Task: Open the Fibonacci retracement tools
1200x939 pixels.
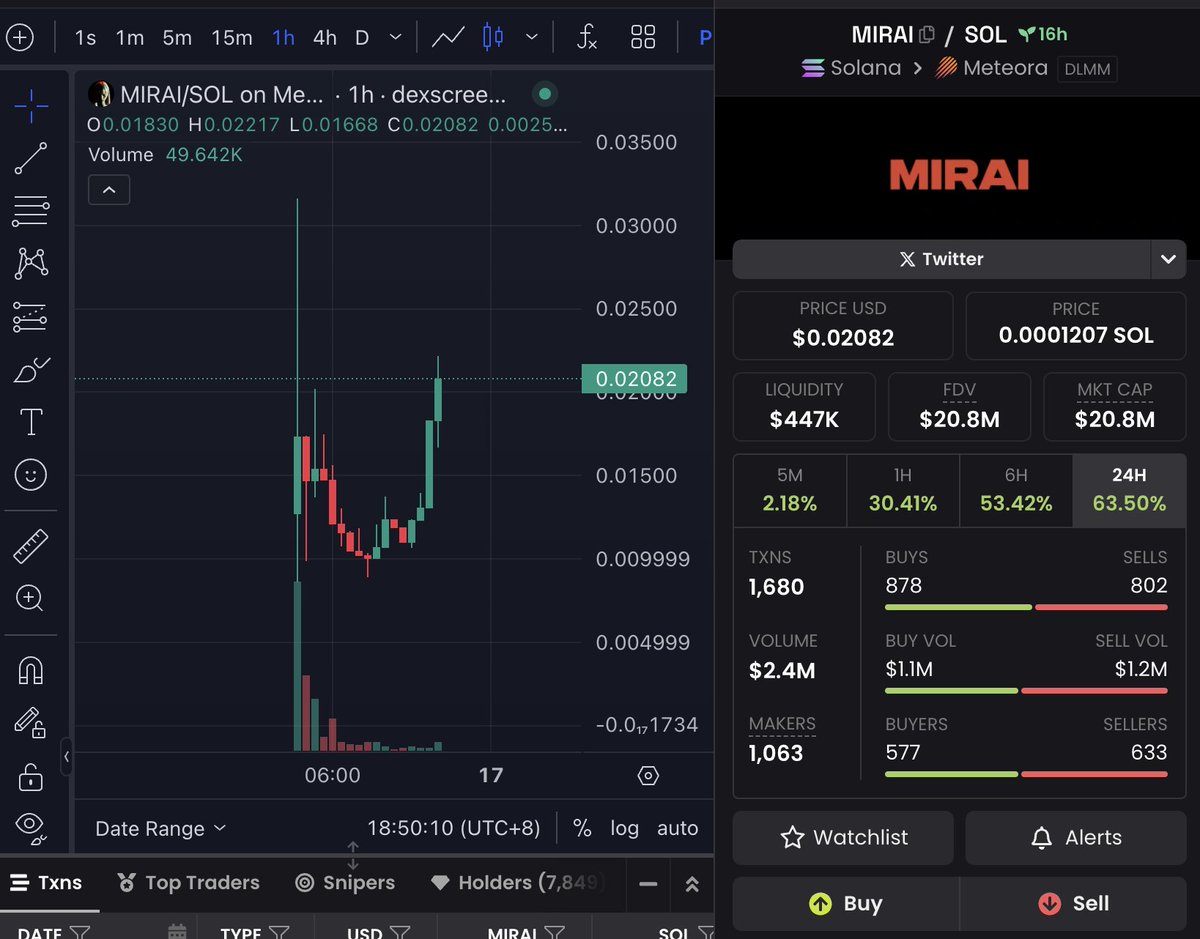Action: click(31, 211)
